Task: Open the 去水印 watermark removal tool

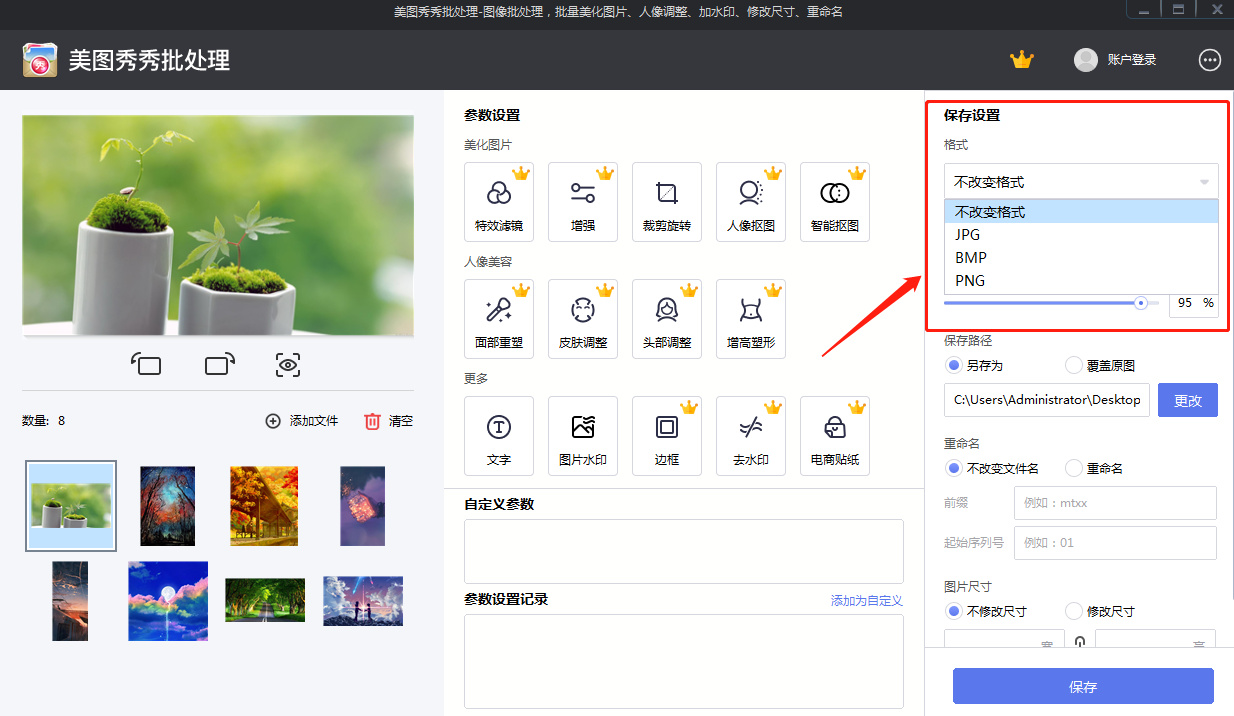Action: pyautogui.click(x=751, y=436)
